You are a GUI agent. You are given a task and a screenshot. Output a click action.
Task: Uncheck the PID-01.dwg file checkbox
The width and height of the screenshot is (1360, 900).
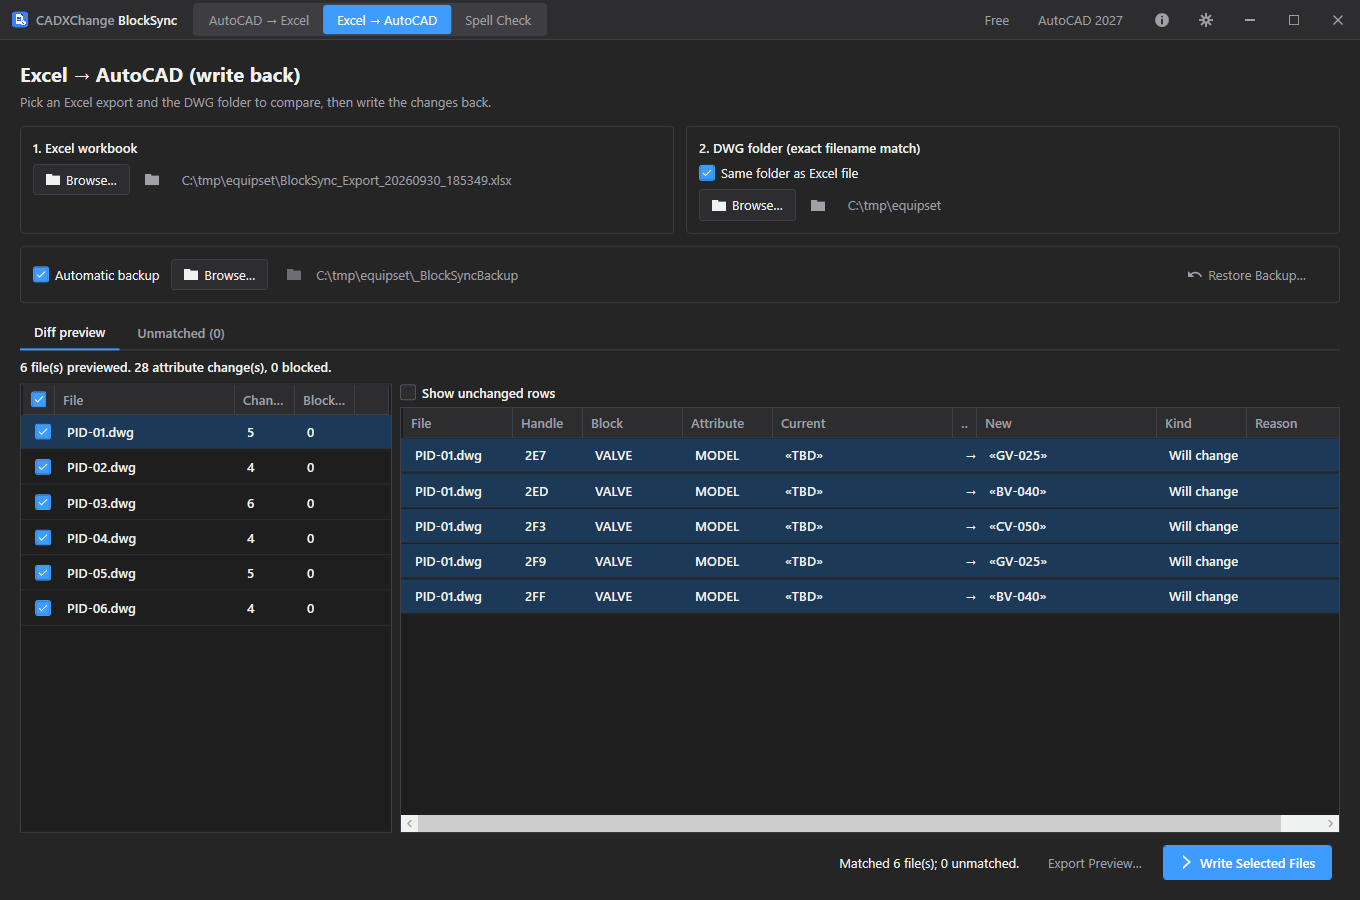click(x=43, y=432)
